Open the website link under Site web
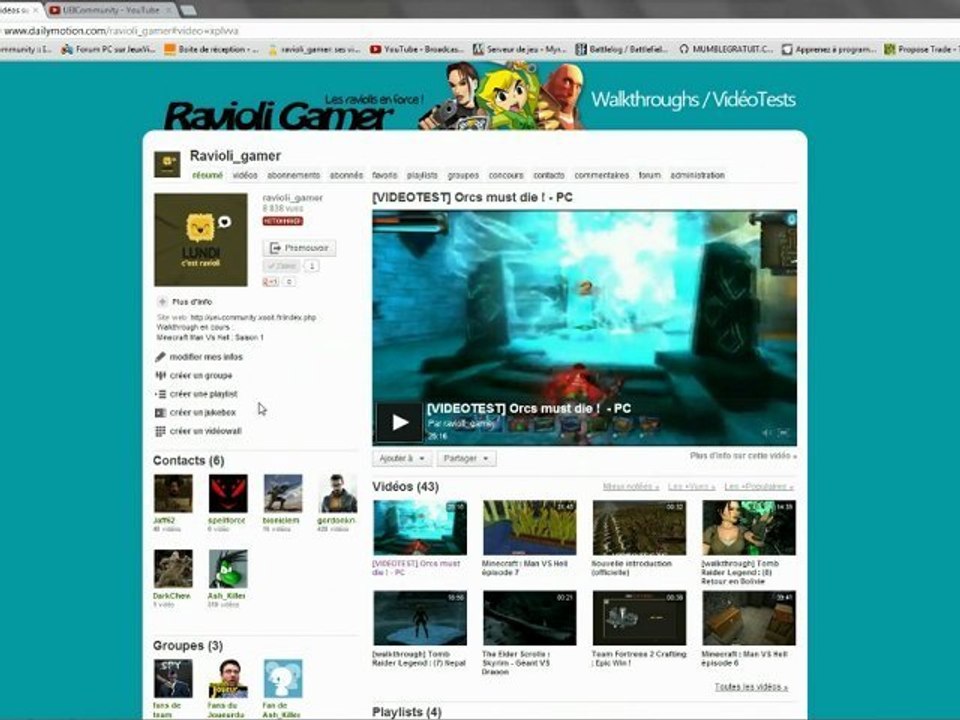Image resolution: width=960 pixels, height=720 pixels. coord(253,318)
